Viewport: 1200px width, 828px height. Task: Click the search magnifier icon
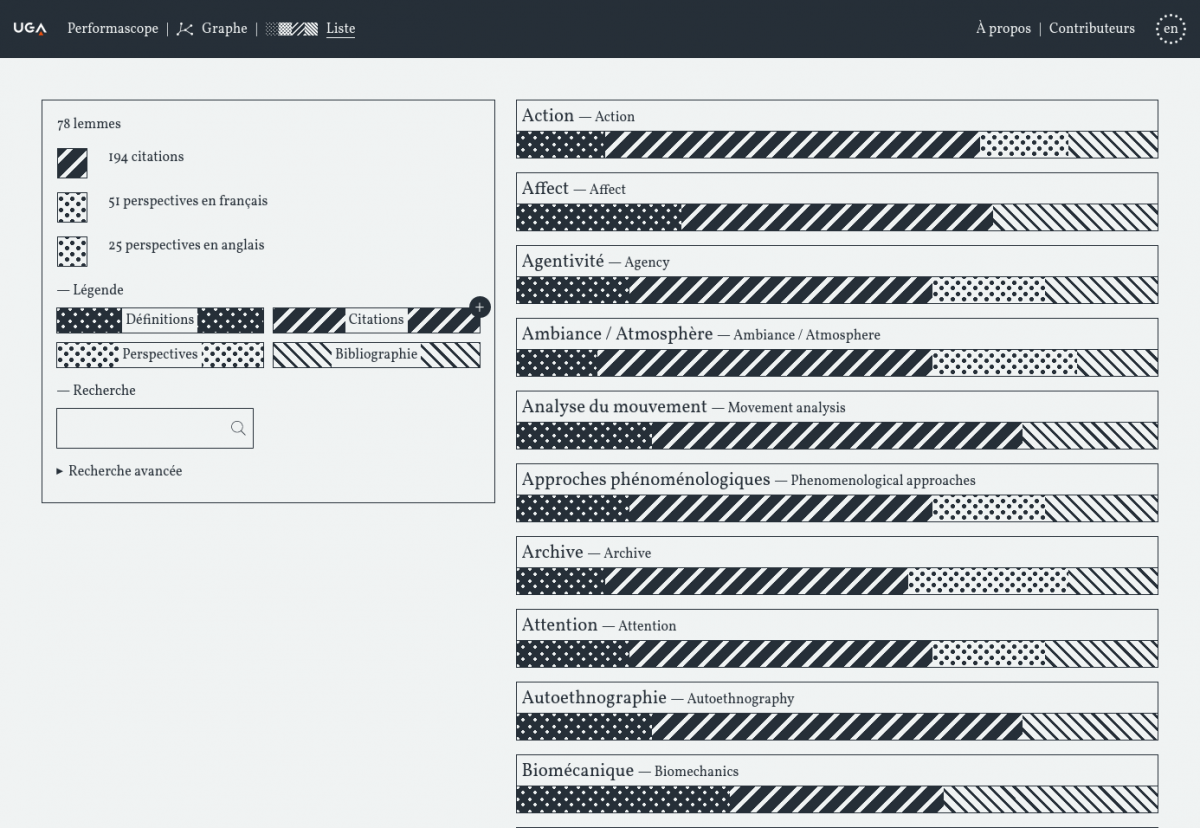(238, 428)
